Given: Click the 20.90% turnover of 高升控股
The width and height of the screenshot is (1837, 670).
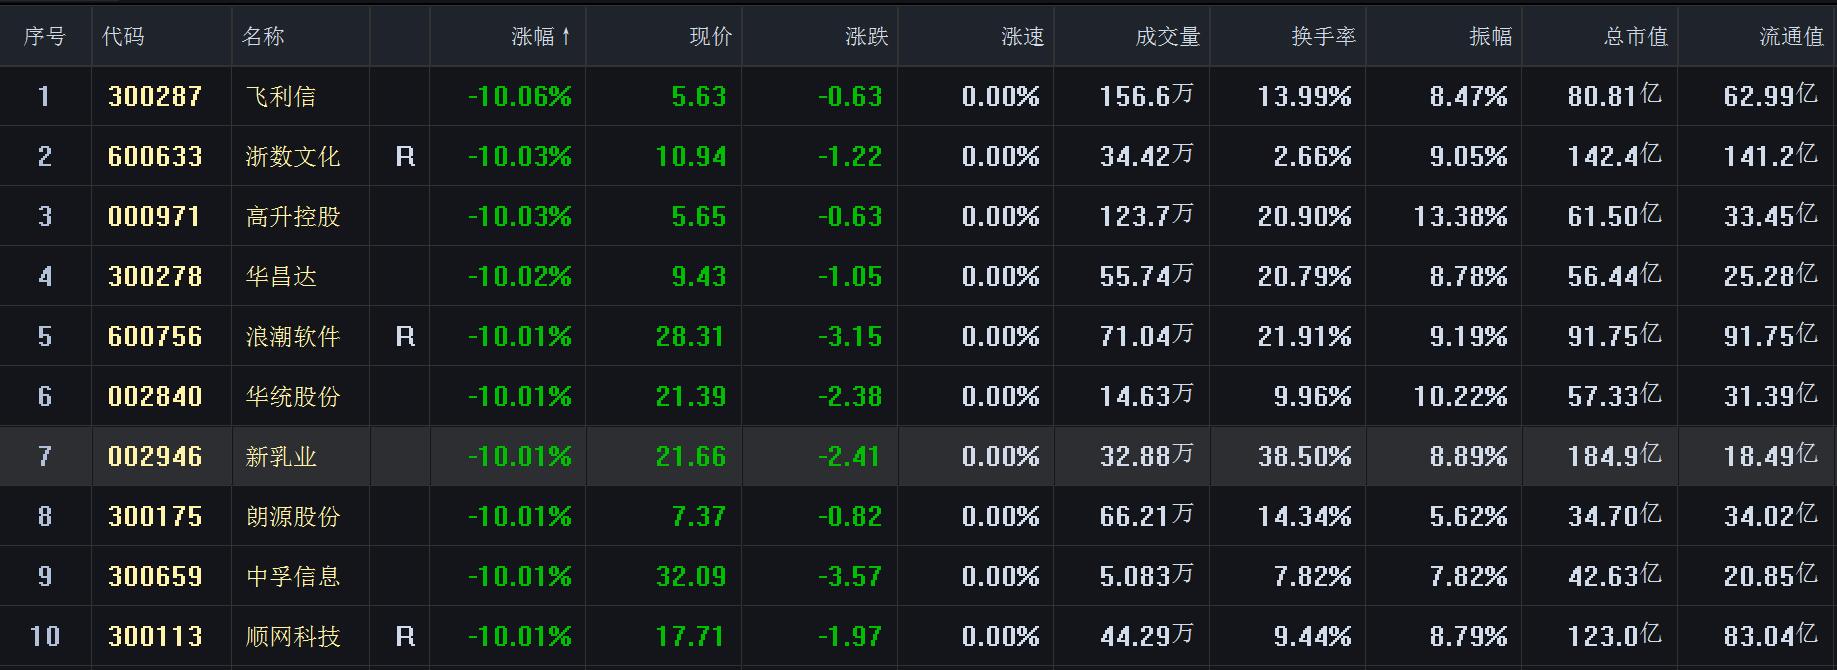Looking at the screenshot, I should click(1304, 217).
